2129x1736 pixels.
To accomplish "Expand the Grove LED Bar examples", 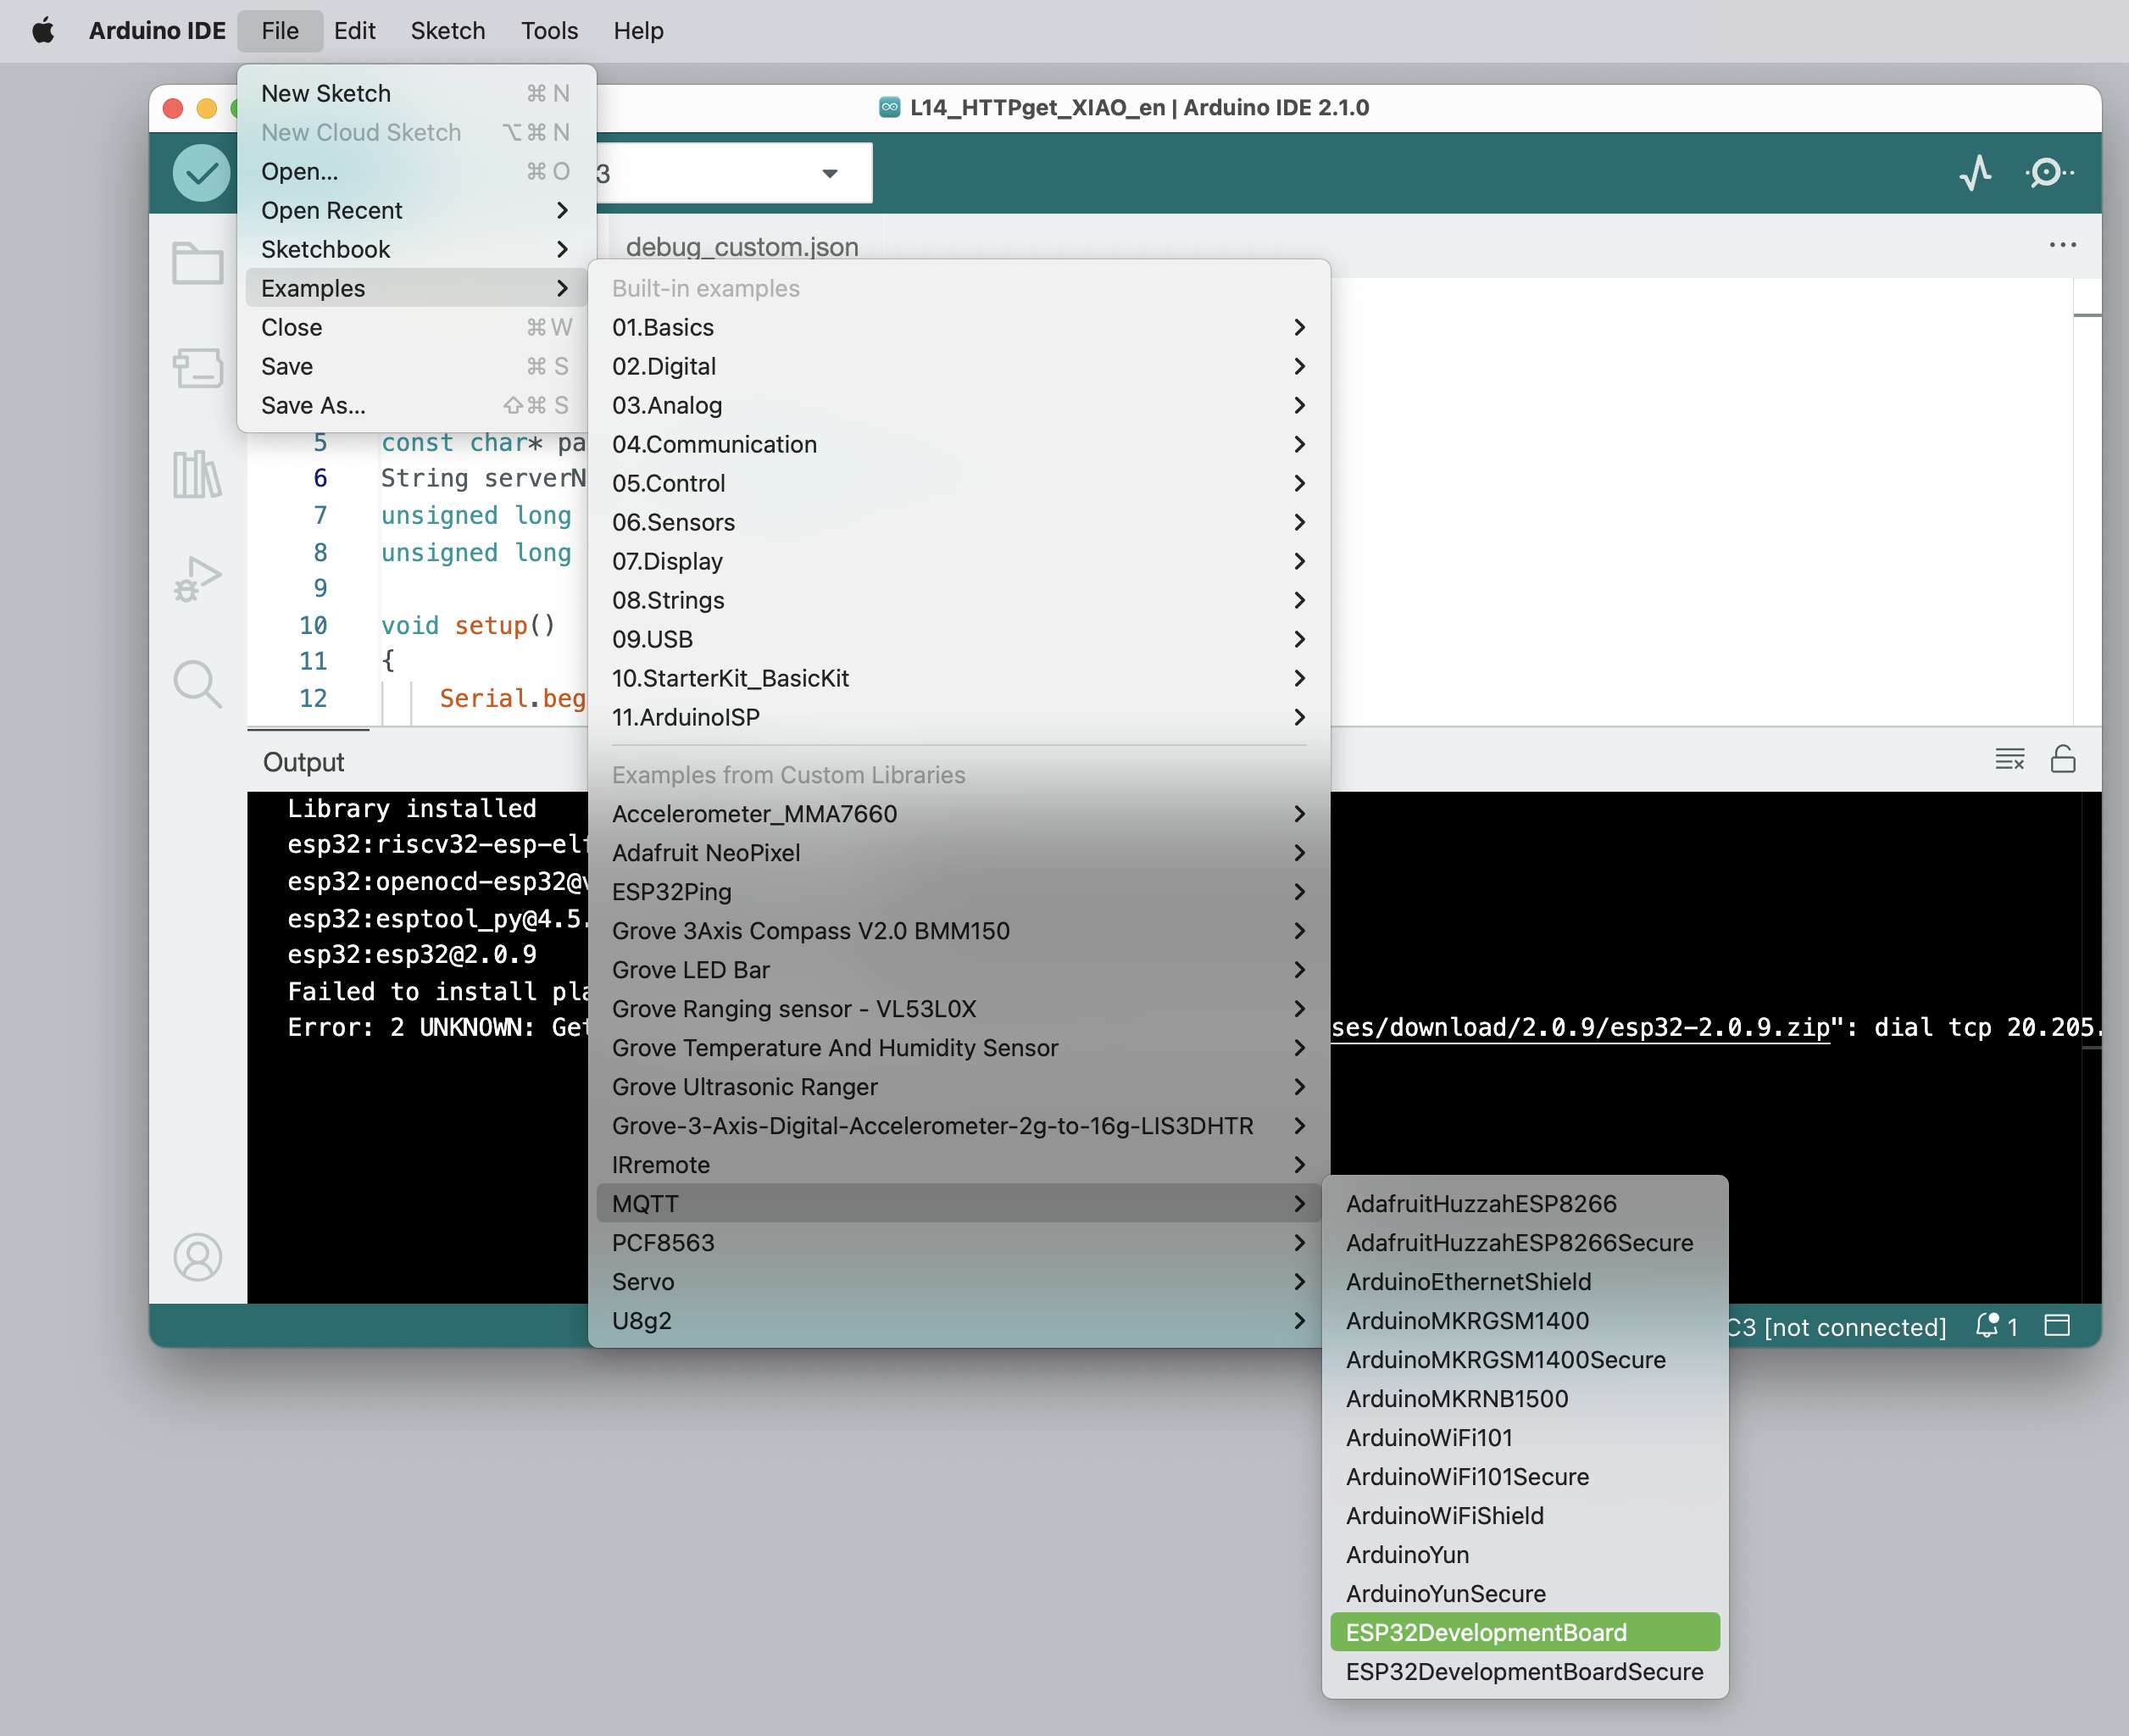I will click(959, 970).
